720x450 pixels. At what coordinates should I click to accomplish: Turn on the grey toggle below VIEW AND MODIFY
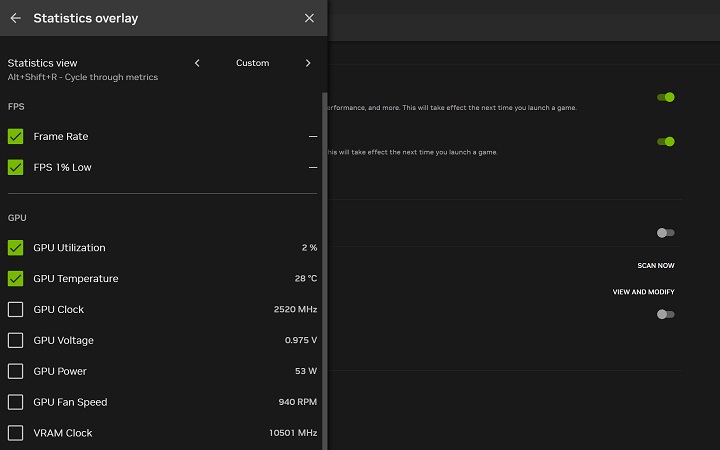click(x=665, y=314)
